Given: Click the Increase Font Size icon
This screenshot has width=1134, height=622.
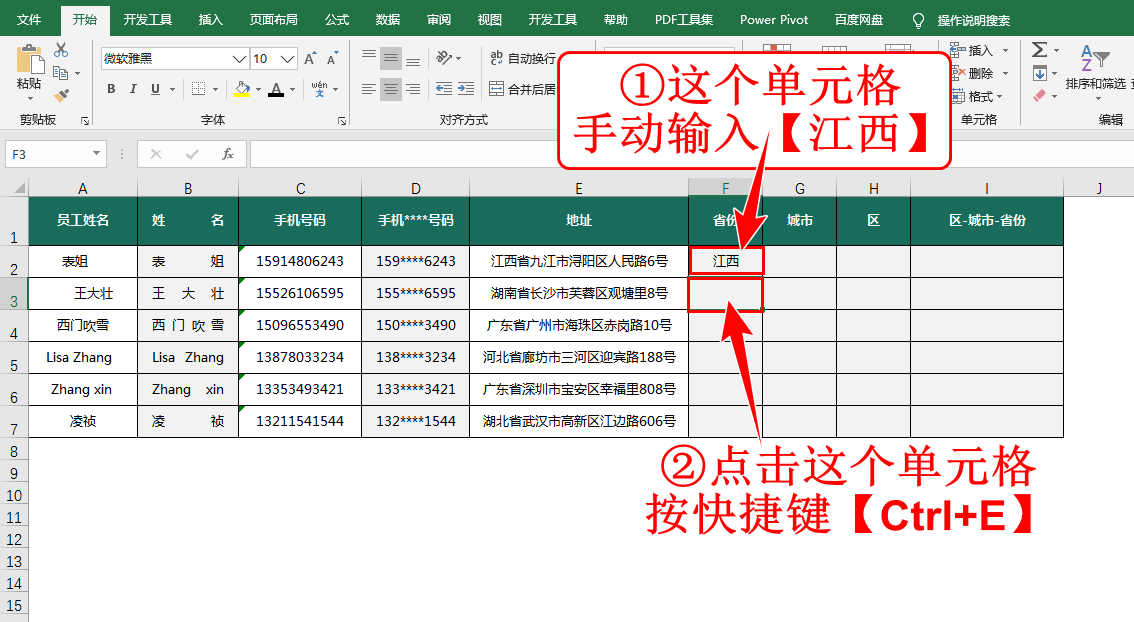Looking at the screenshot, I should tap(309, 59).
